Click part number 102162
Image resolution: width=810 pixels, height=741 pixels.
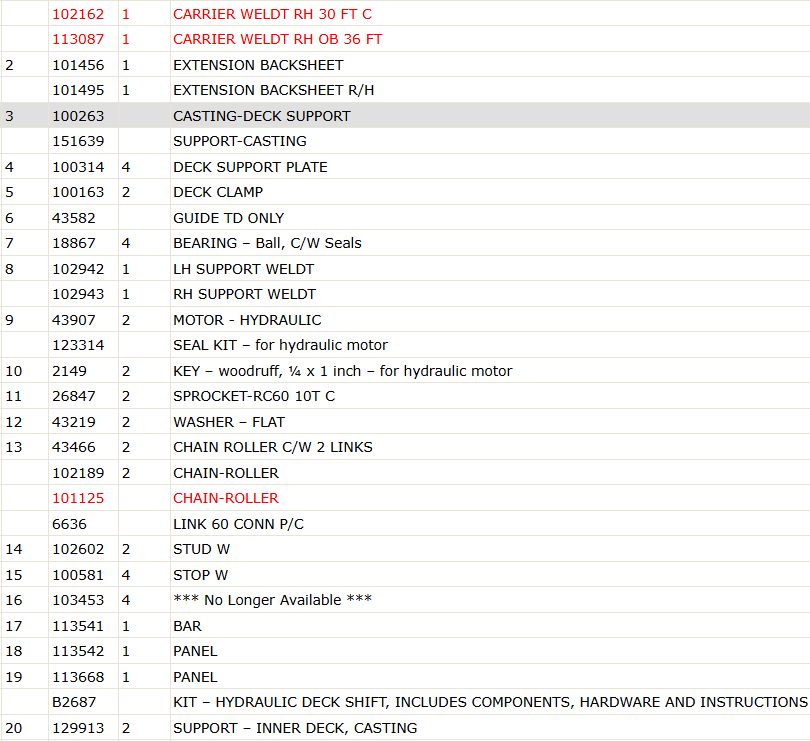78,14
